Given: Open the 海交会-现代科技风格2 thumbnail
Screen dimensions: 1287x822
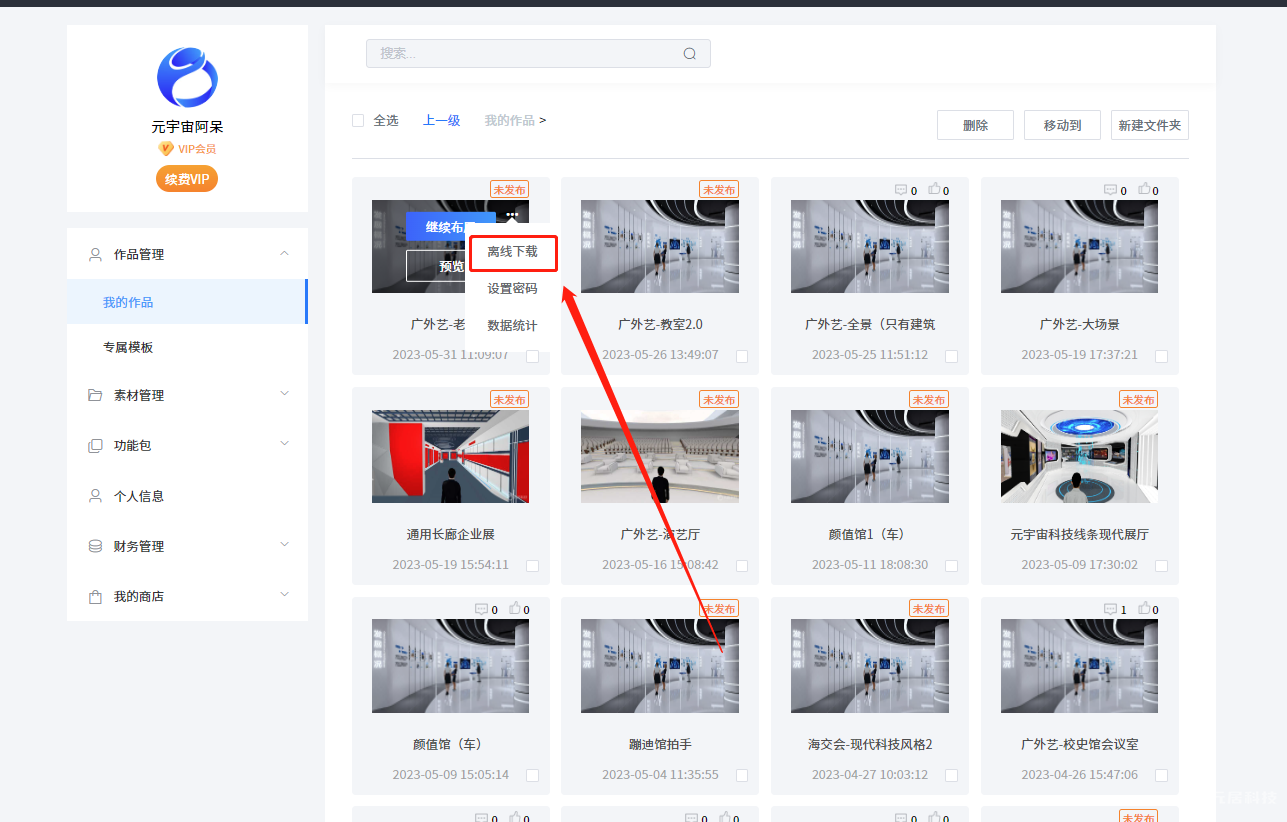Looking at the screenshot, I should (870, 666).
